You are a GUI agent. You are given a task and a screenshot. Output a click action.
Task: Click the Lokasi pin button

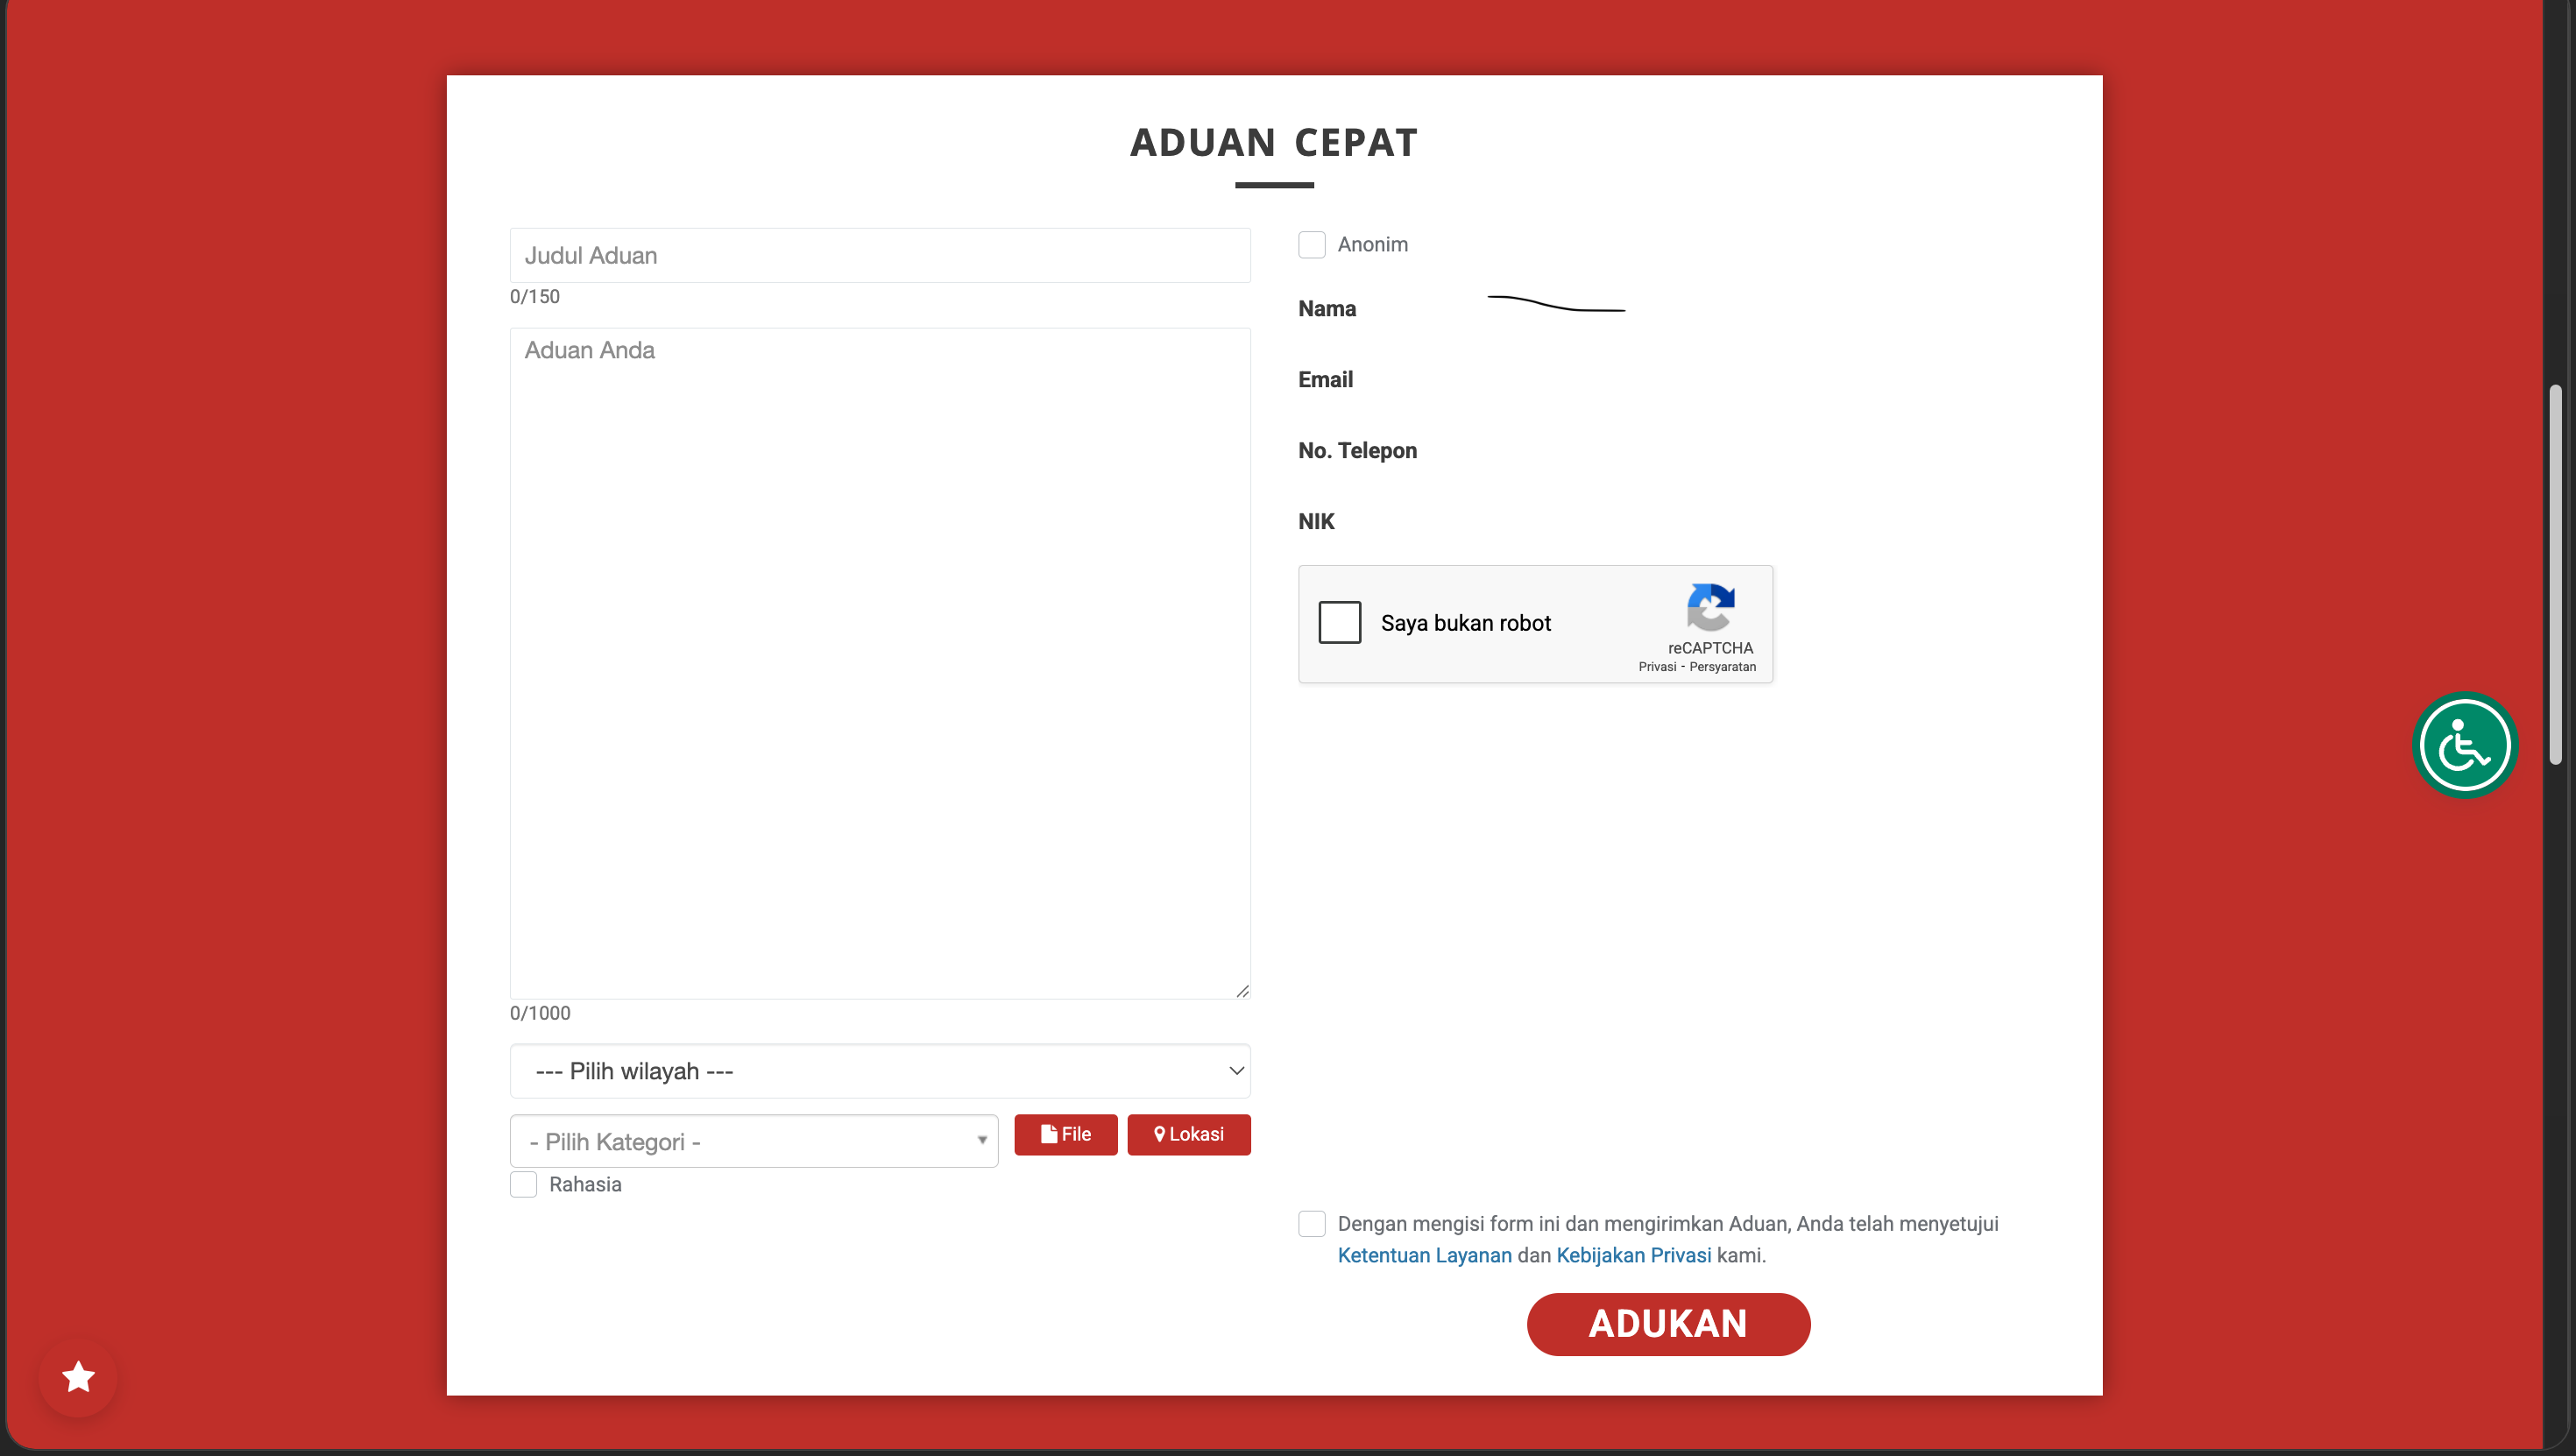[x=1188, y=1134]
